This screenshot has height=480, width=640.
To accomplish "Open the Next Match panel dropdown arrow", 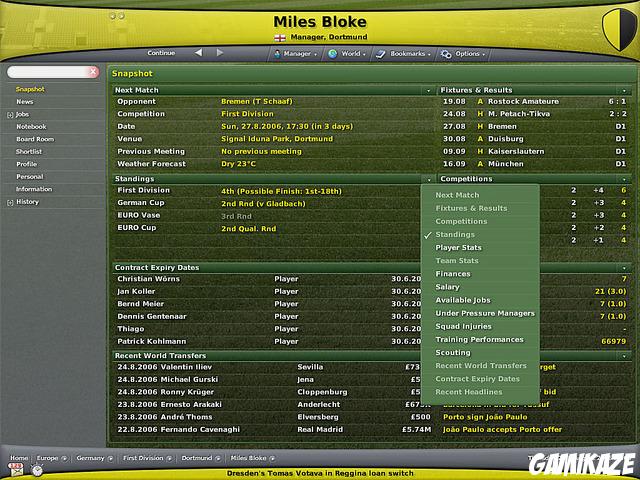I will 429,91.
